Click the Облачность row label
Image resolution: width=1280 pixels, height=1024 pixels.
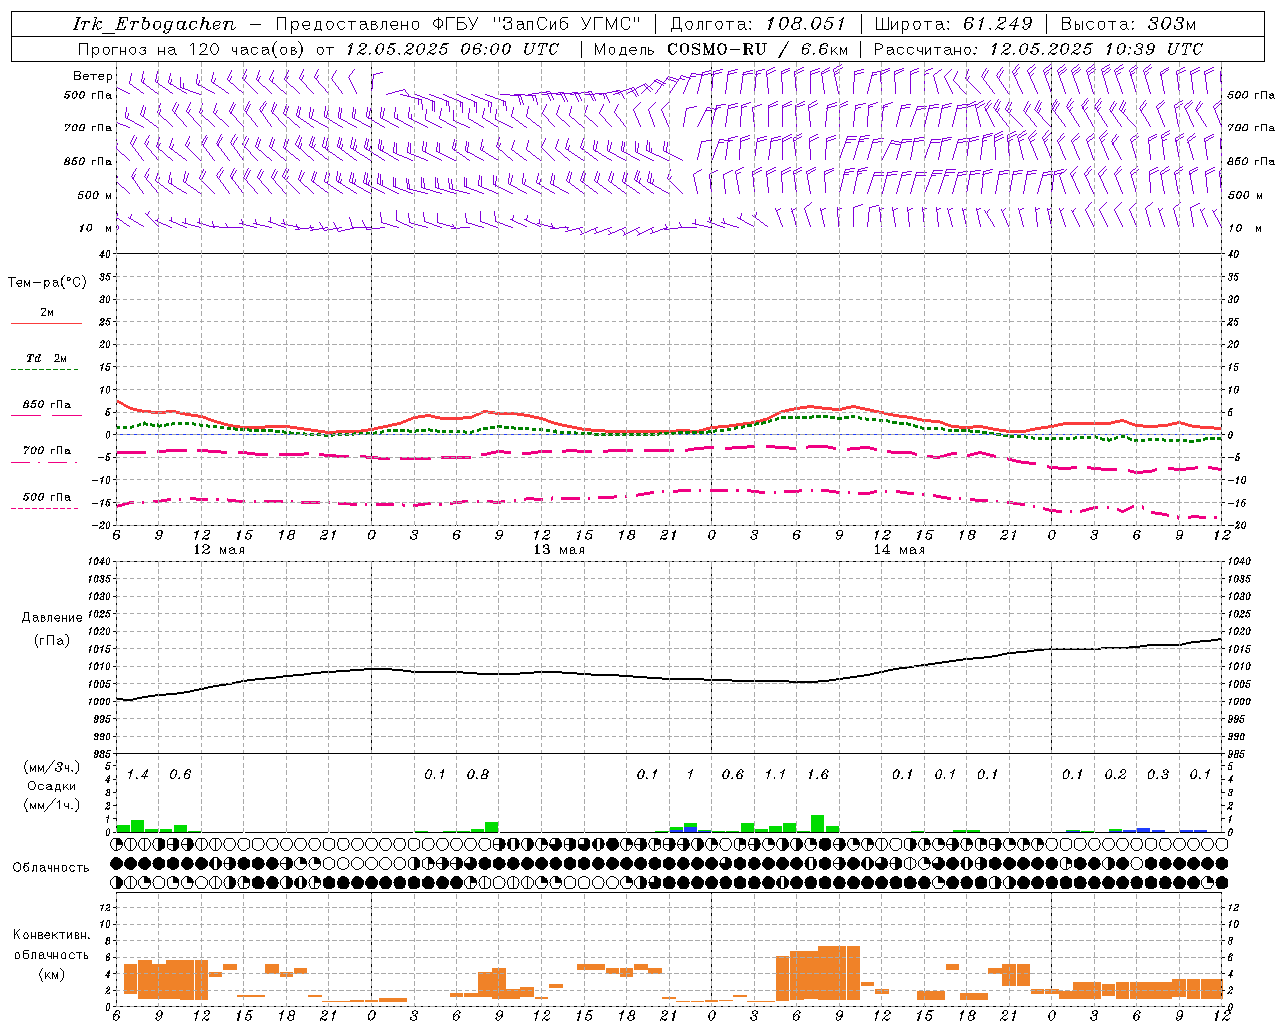tap(51, 868)
